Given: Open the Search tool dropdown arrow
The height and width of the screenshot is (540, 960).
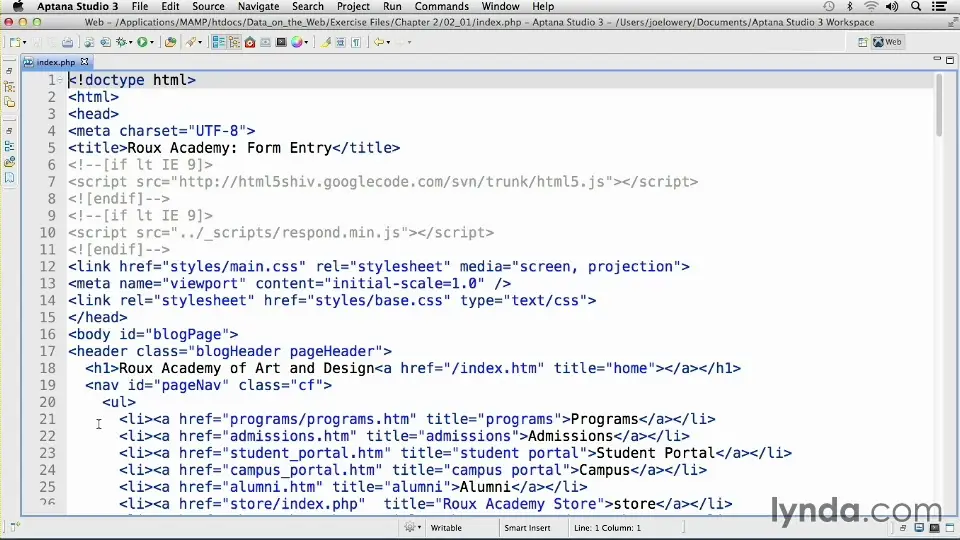Looking at the screenshot, I should click(x=200, y=43).
